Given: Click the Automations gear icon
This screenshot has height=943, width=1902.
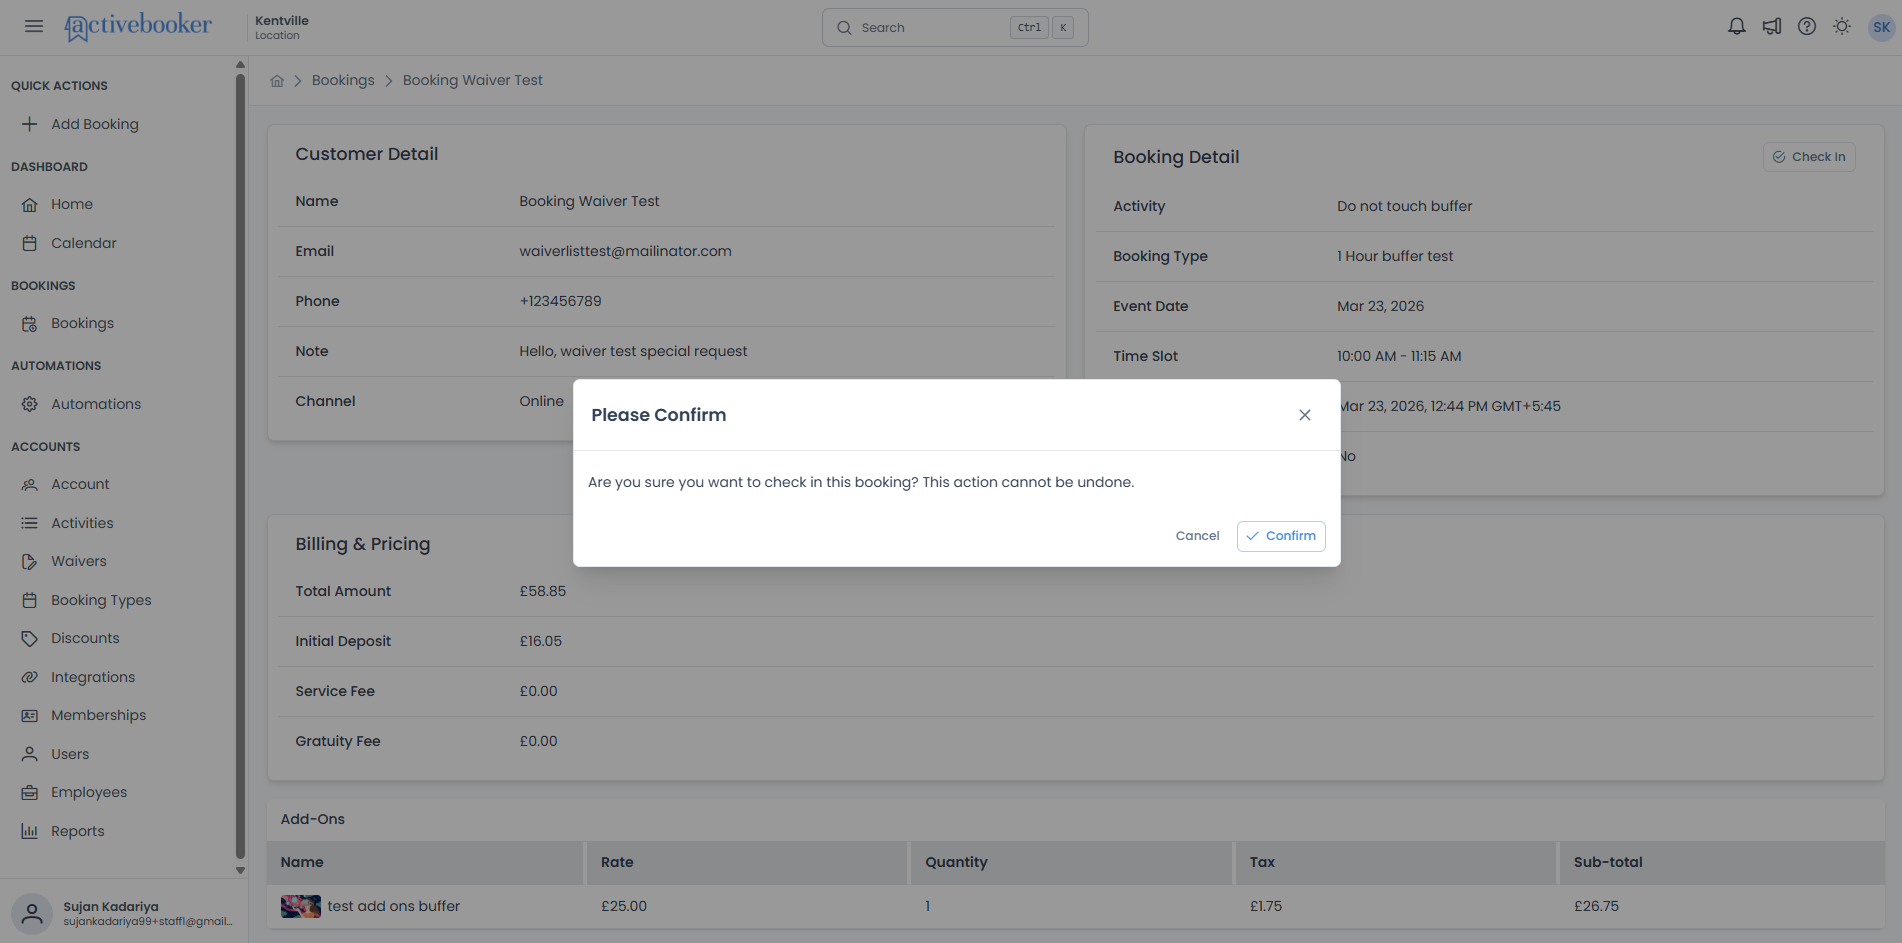Looking at the screenshot, I should (x=30, y=404).
